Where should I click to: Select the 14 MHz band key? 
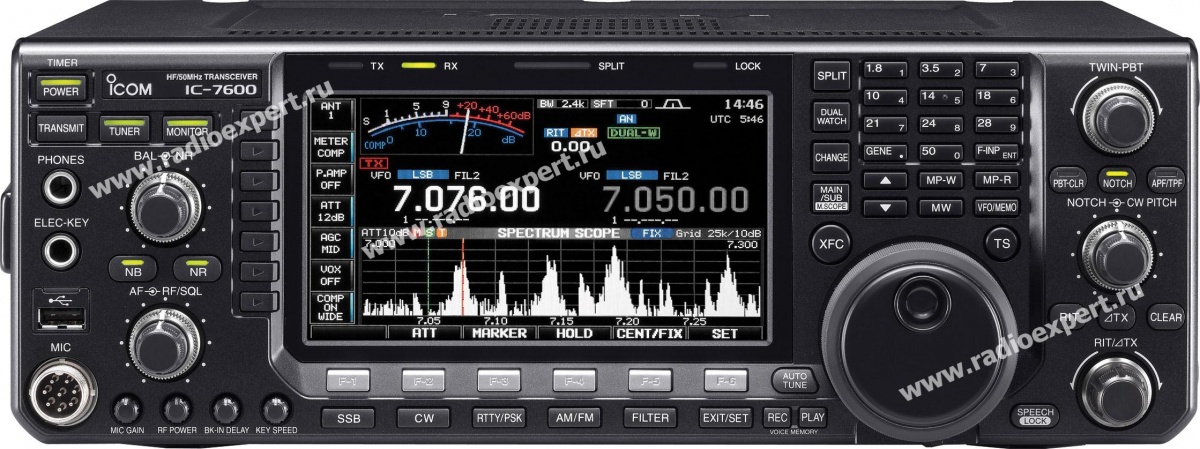click(x=941, y=97)
